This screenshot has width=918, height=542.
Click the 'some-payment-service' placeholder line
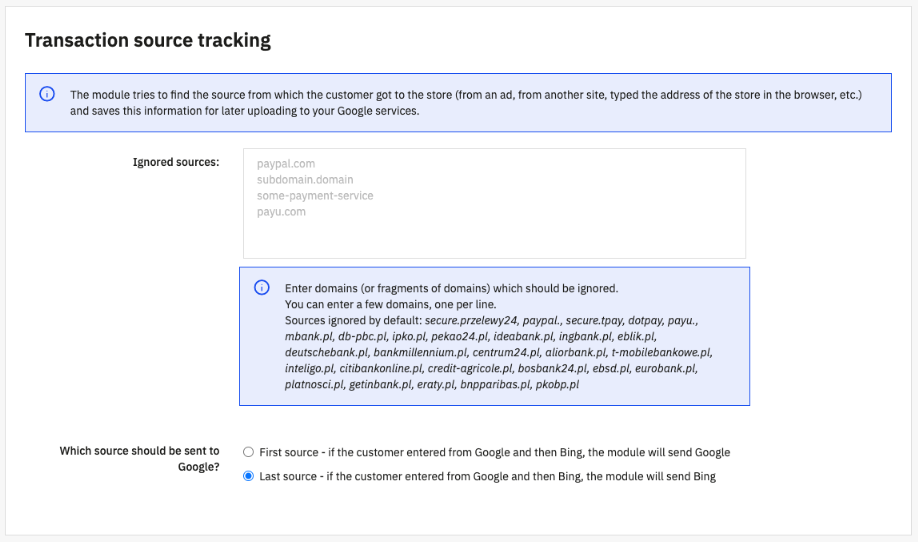pos(315,196)
